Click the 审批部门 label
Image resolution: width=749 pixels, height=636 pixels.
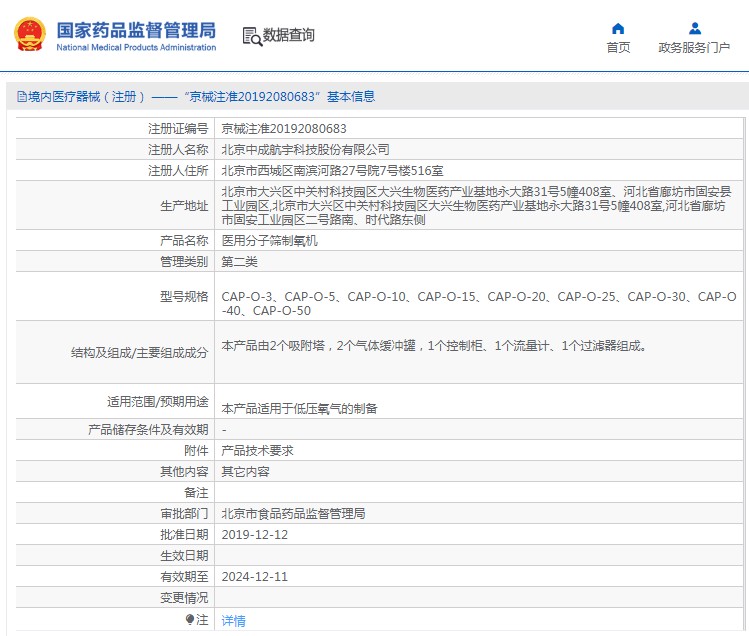tap(184, 514)
